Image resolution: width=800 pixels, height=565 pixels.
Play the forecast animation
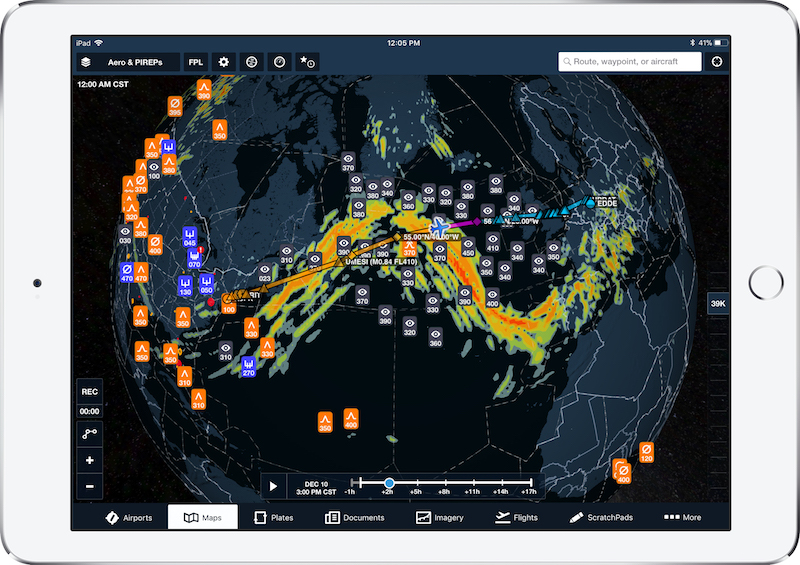(272, 486)
